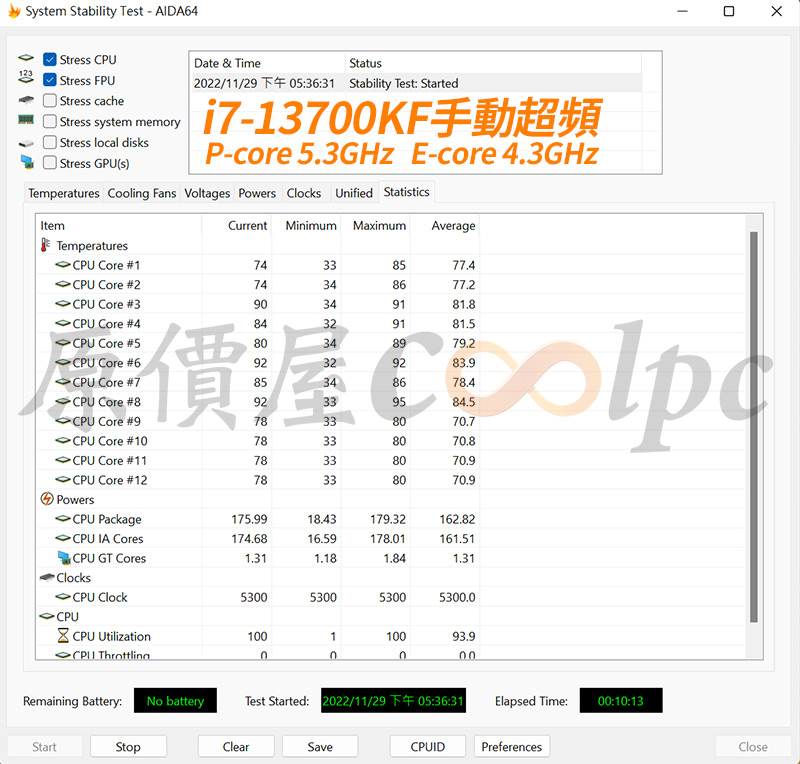Click the CPU Utilization average value 93.9

tap(463, 636)
